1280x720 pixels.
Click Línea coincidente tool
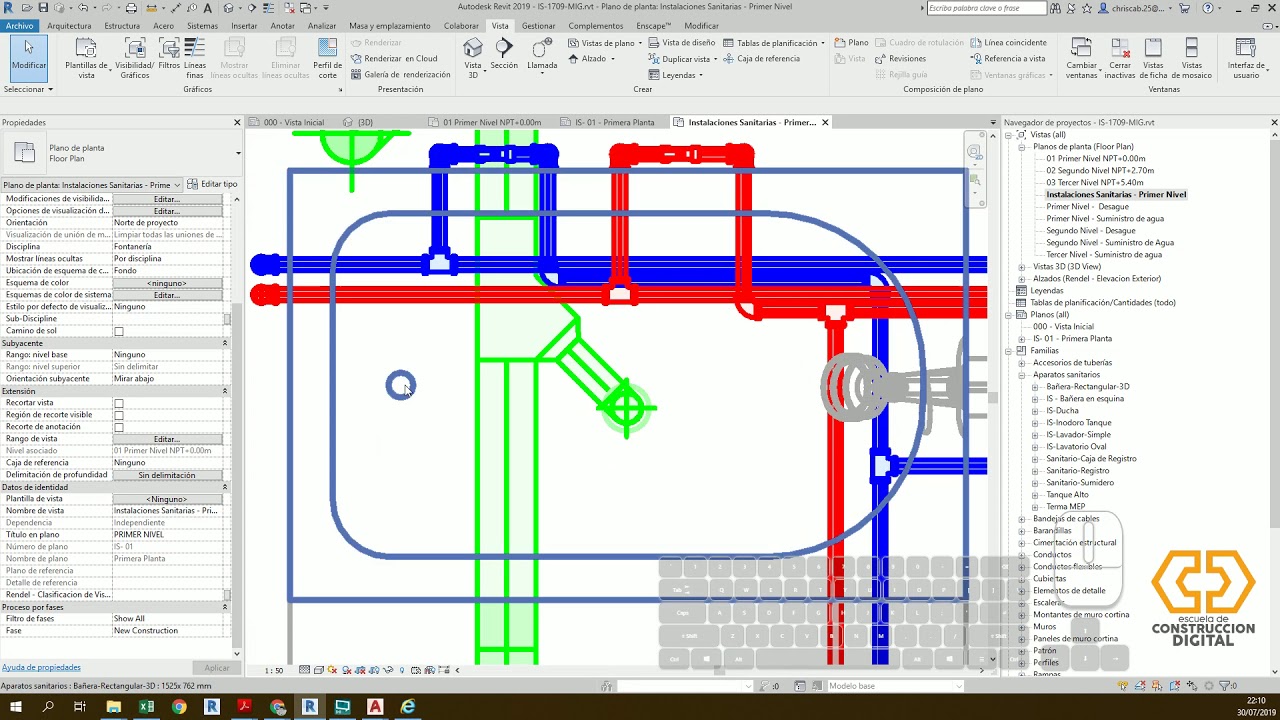1008,43
